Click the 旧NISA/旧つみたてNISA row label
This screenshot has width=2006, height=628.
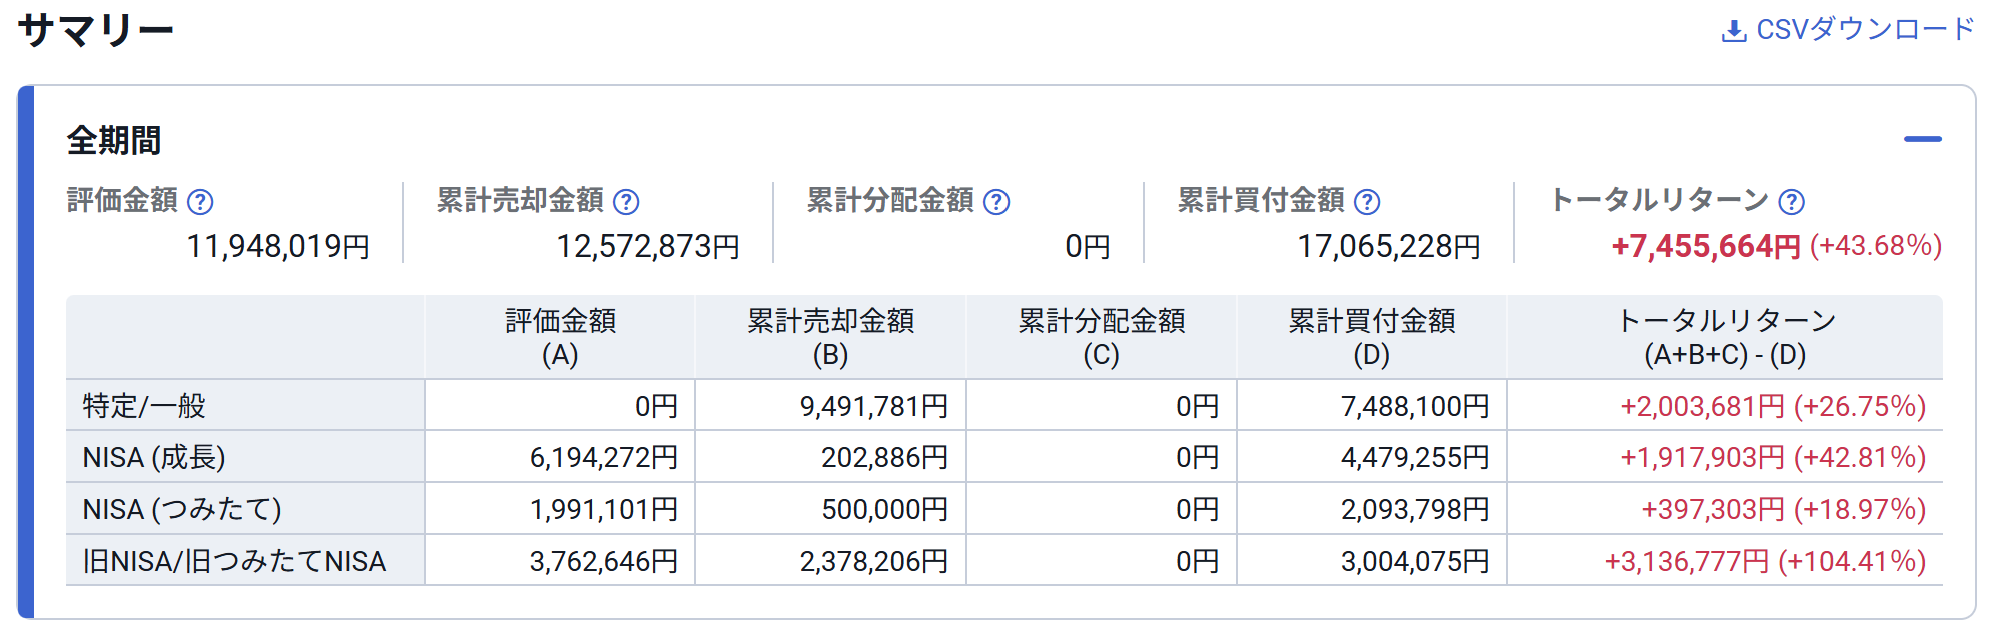(x=234, y=562)
